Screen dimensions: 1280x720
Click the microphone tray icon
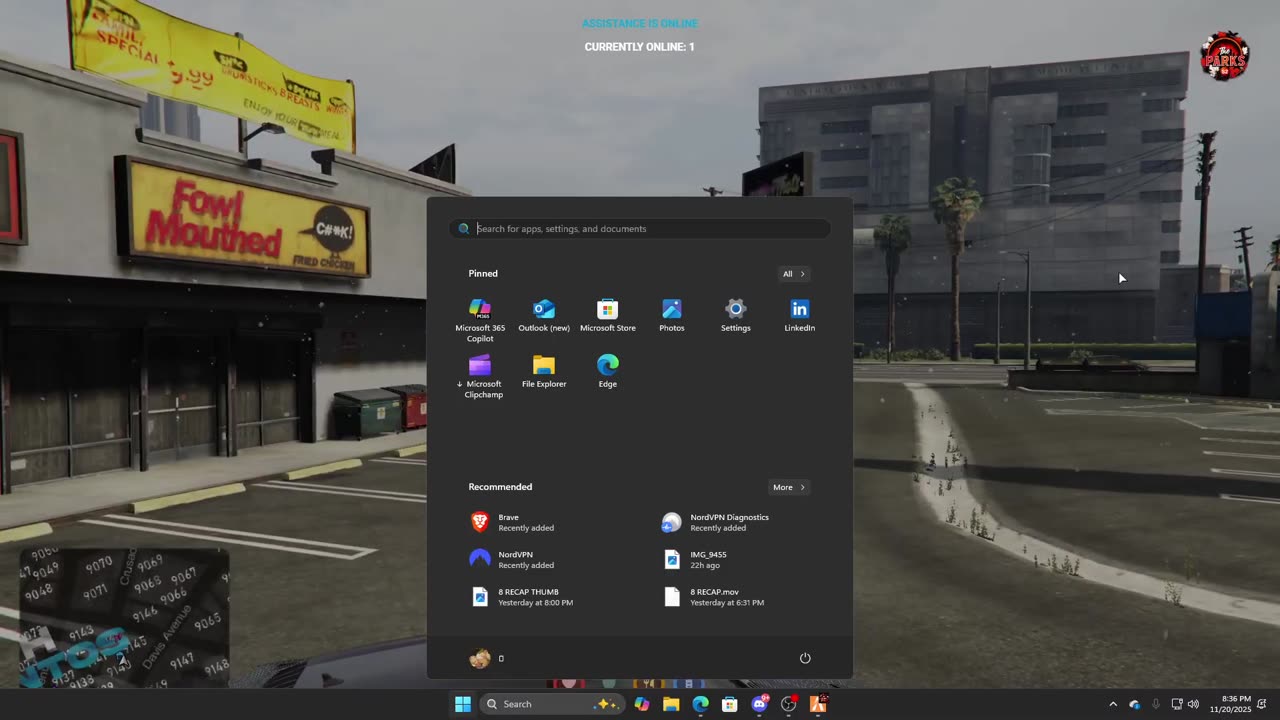1156,704
